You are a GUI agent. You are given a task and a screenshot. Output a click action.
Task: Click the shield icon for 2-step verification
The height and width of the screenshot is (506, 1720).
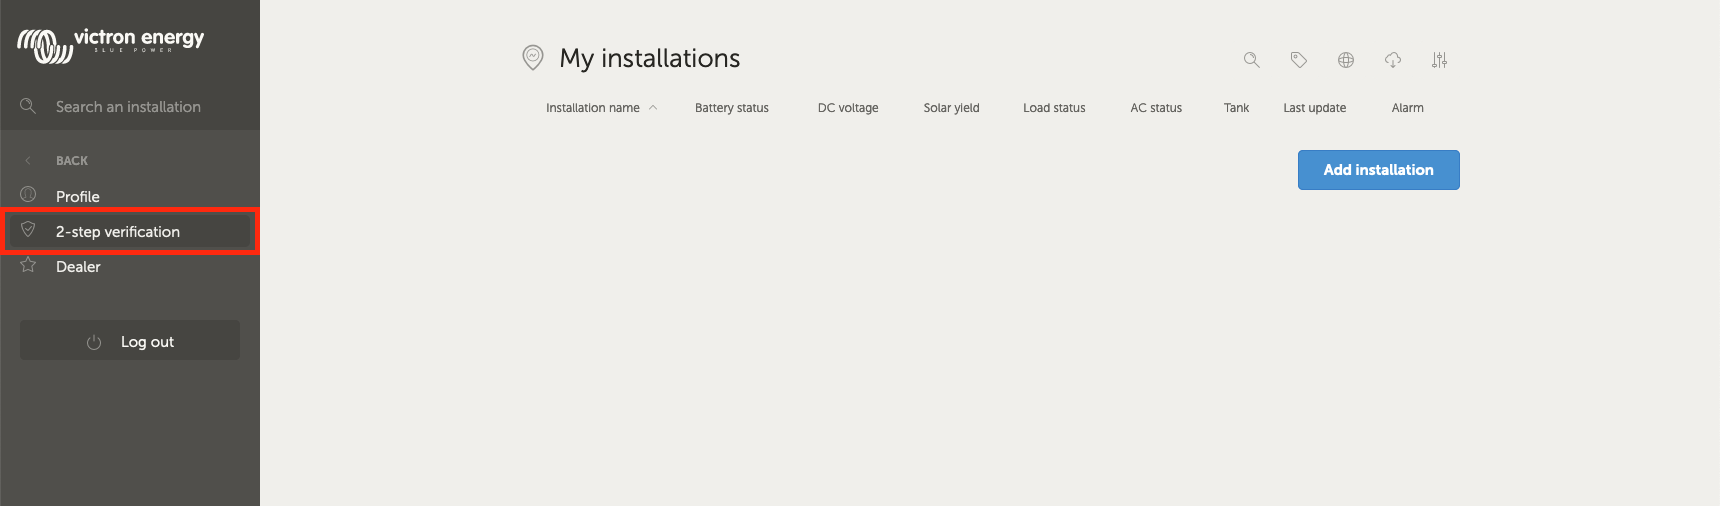[28, 230]
